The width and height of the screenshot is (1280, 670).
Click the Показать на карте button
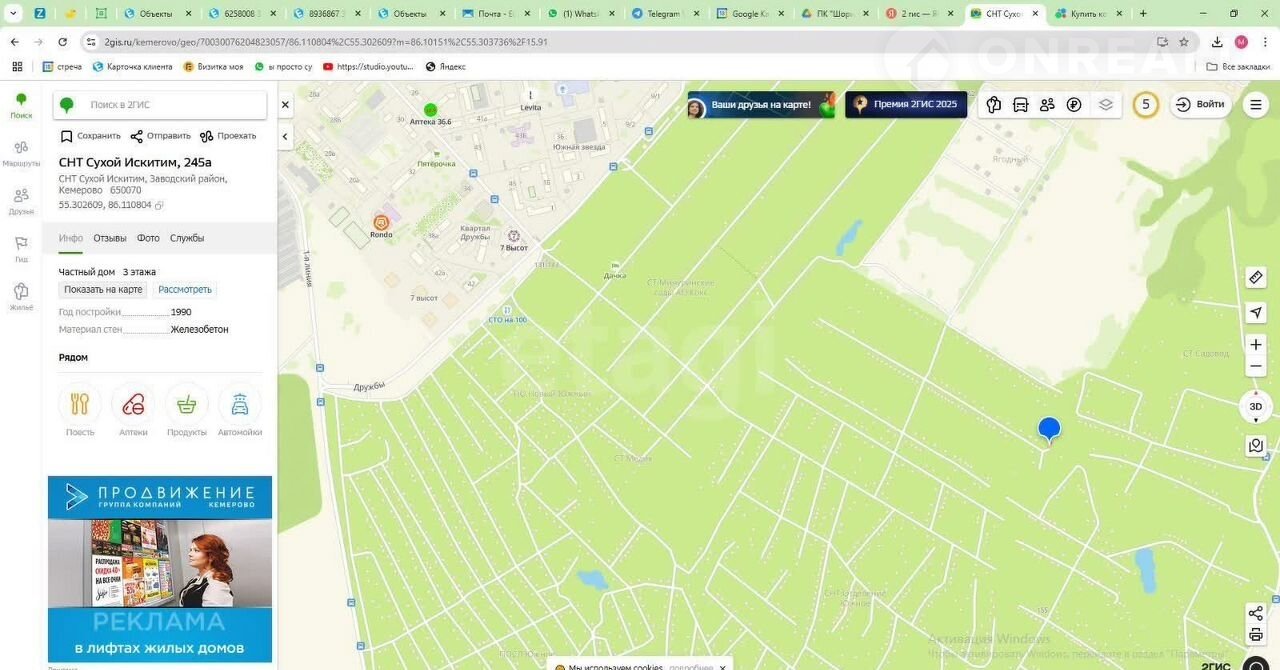103,290
